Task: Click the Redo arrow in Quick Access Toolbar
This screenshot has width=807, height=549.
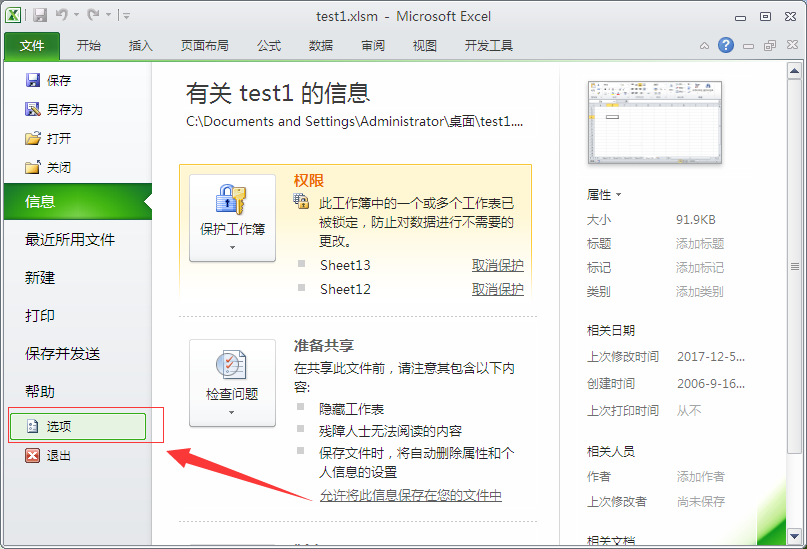Action: point(94,15)
